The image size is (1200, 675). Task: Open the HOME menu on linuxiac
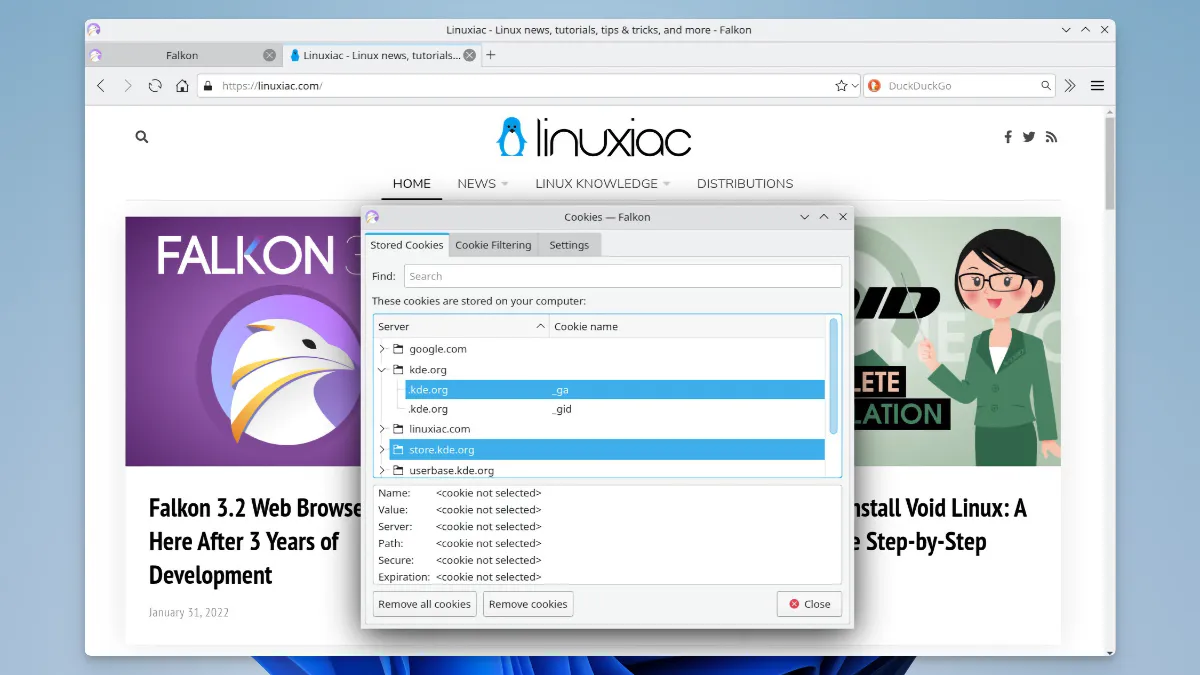(x=412, y=184)
